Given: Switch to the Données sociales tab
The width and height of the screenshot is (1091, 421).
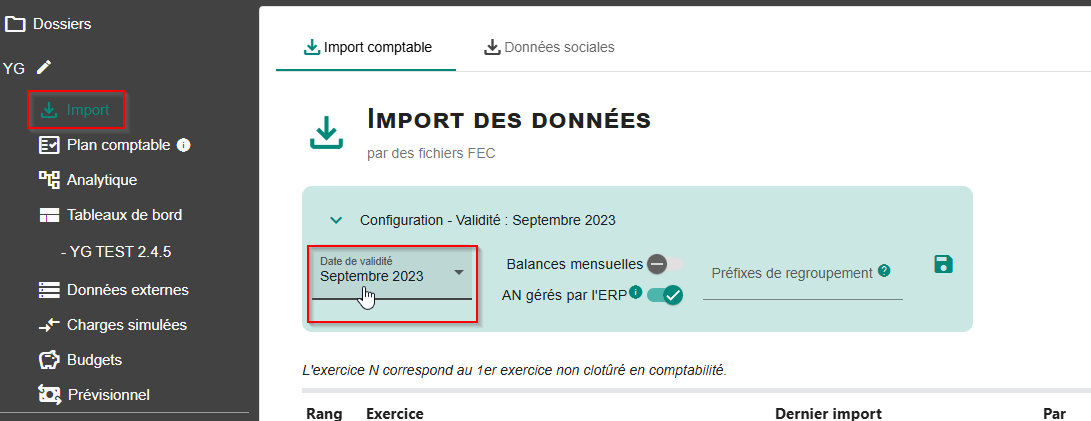Looking at the screenshot, I should (x=549, y=47).
